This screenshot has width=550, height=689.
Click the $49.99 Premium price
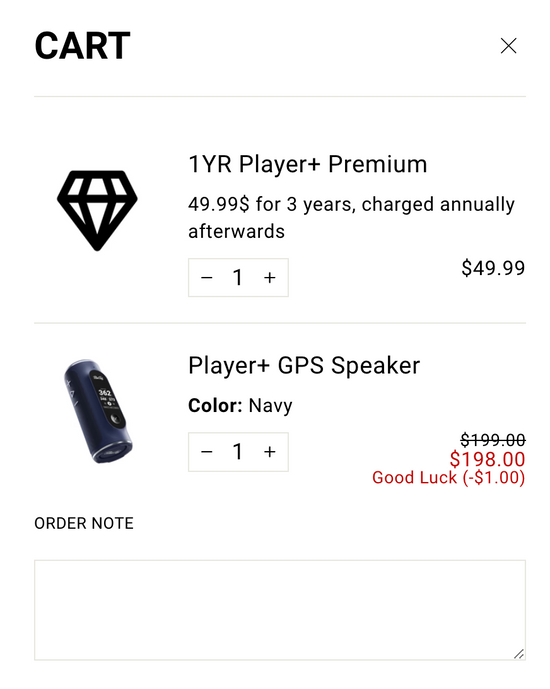pos(493,268)
